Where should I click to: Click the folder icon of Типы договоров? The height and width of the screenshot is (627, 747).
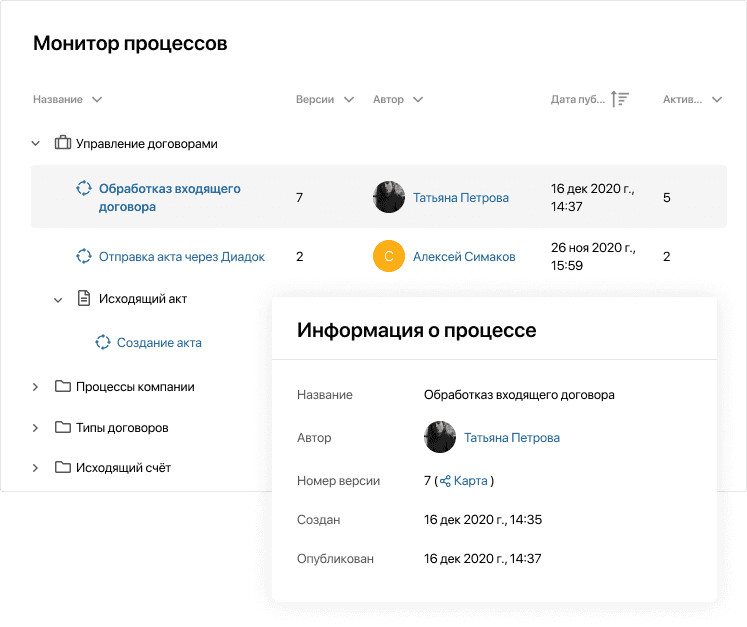tap(62, 427)
